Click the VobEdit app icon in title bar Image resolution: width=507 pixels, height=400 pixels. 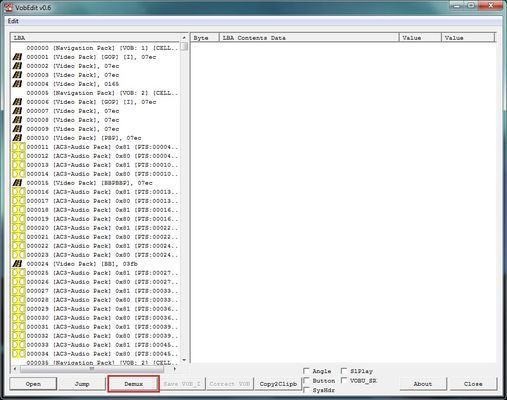tap(8, 7)
